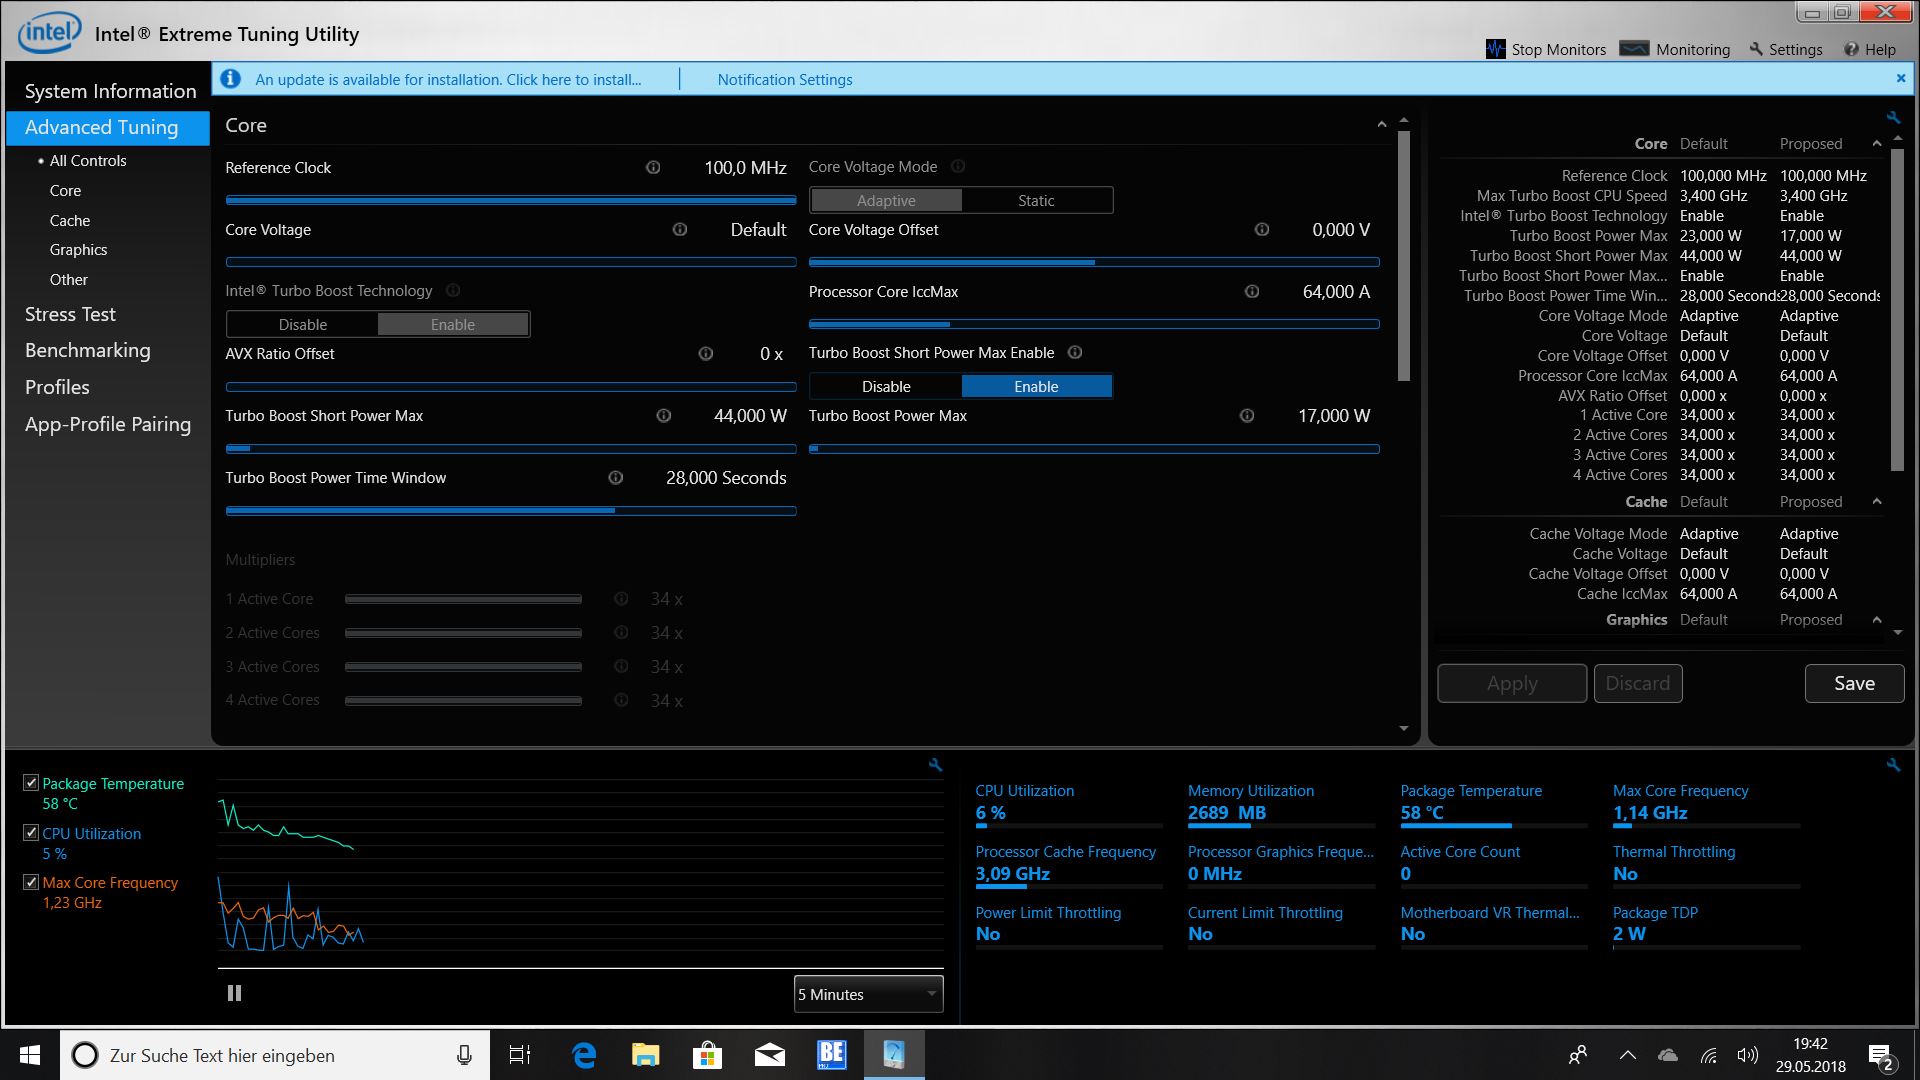Open Stress Test section
Viewport: 1920px width, 1080px height.
pyautogui.click(x=70, y=314)
